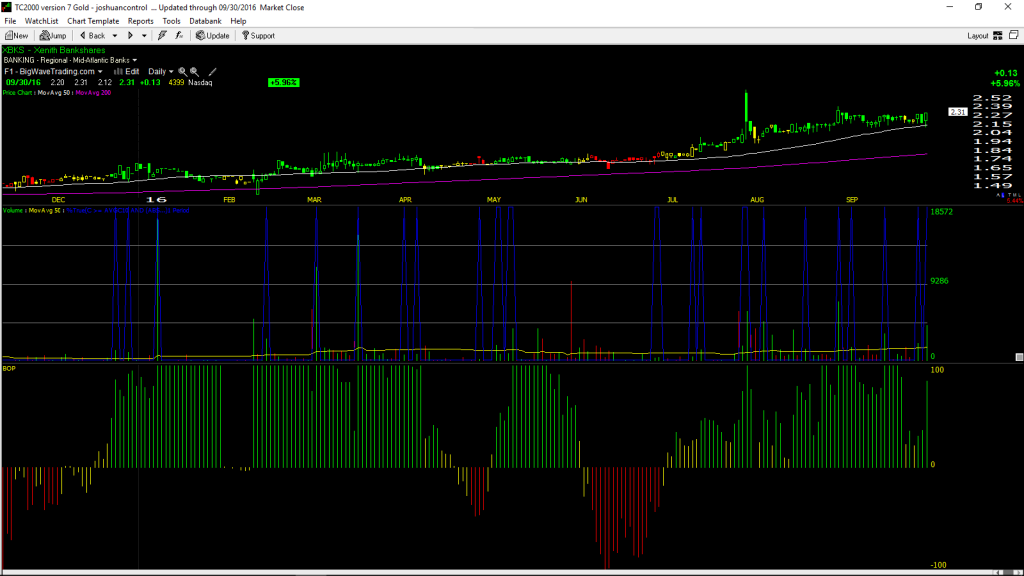Click the New toolbar button

point(17,36)
